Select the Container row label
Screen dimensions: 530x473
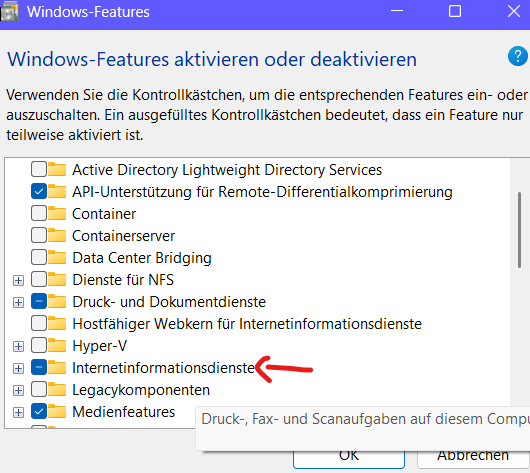coord(104,214)
